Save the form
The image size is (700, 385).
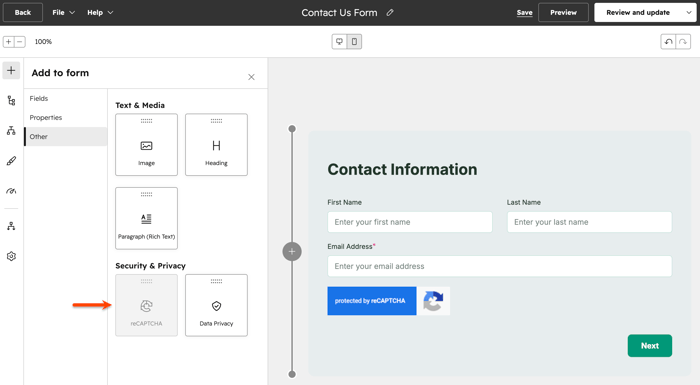pos(525,13)
